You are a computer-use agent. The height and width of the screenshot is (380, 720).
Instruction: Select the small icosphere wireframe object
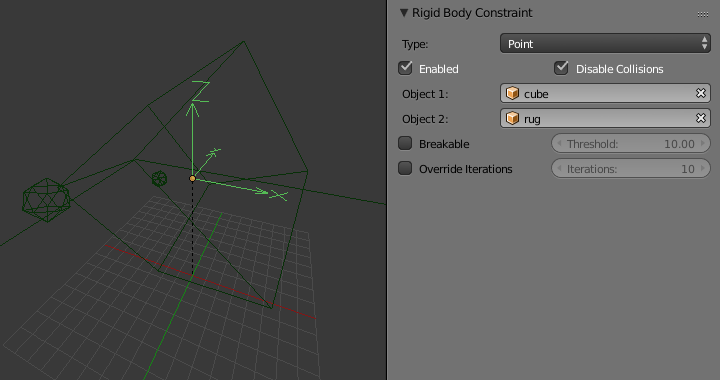pyautogui.click(x=159, y=179)
